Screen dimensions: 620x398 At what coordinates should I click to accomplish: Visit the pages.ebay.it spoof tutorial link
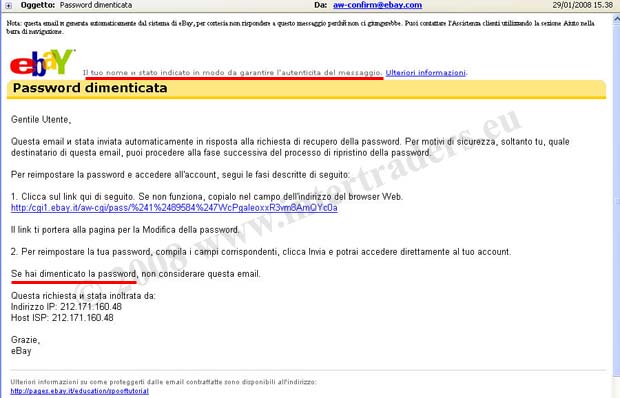tap(79, 391)
